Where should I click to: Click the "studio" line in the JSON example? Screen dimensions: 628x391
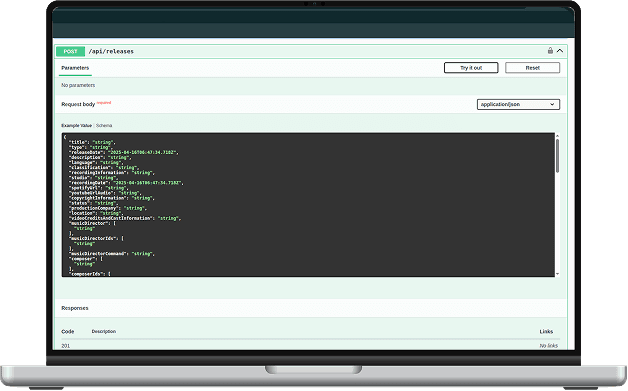click(x=93, y=177)
